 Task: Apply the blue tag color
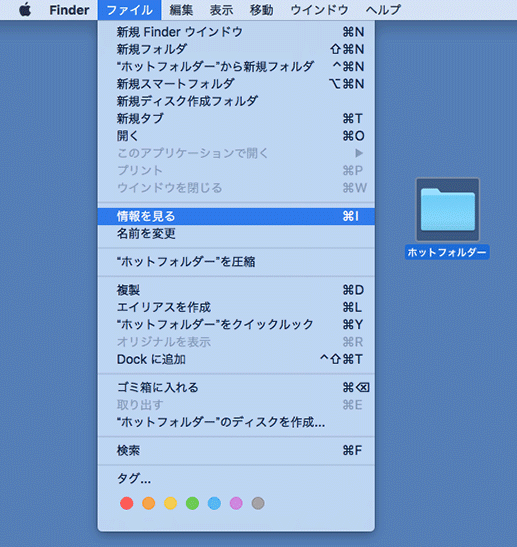[214, 503]
